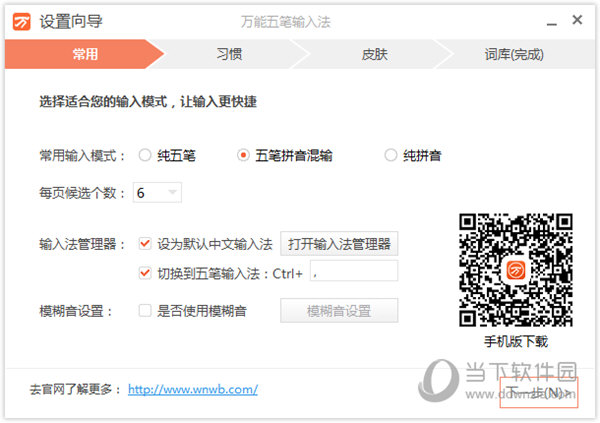Expand the 每页候选个数 dropdown
The width and height of the screenshot is (600, 423).
[x=157, y=193]
